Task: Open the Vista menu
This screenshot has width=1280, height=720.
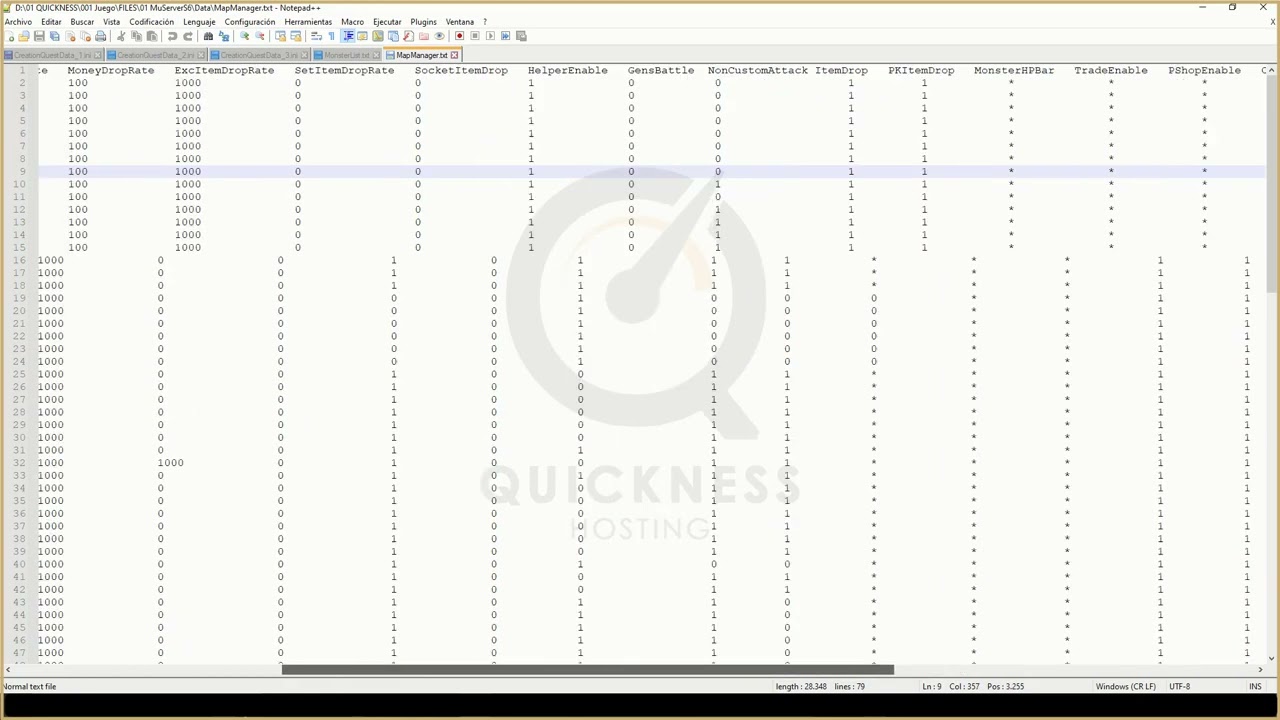Action: point(111,22)
